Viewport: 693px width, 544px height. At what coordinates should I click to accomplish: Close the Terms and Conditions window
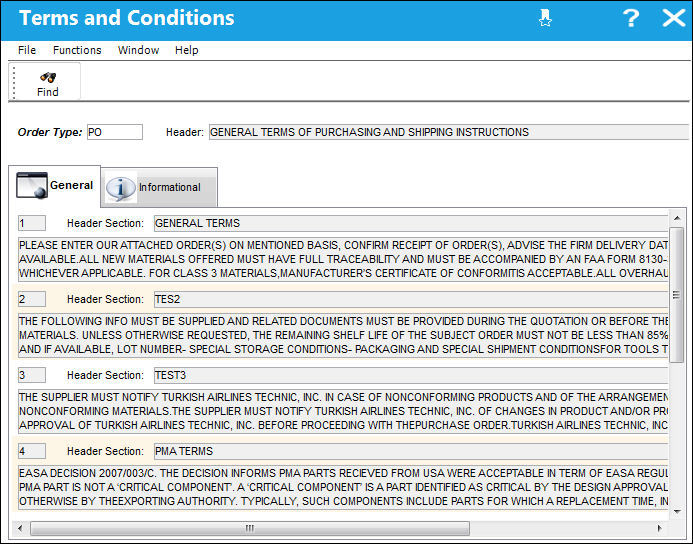674,18
